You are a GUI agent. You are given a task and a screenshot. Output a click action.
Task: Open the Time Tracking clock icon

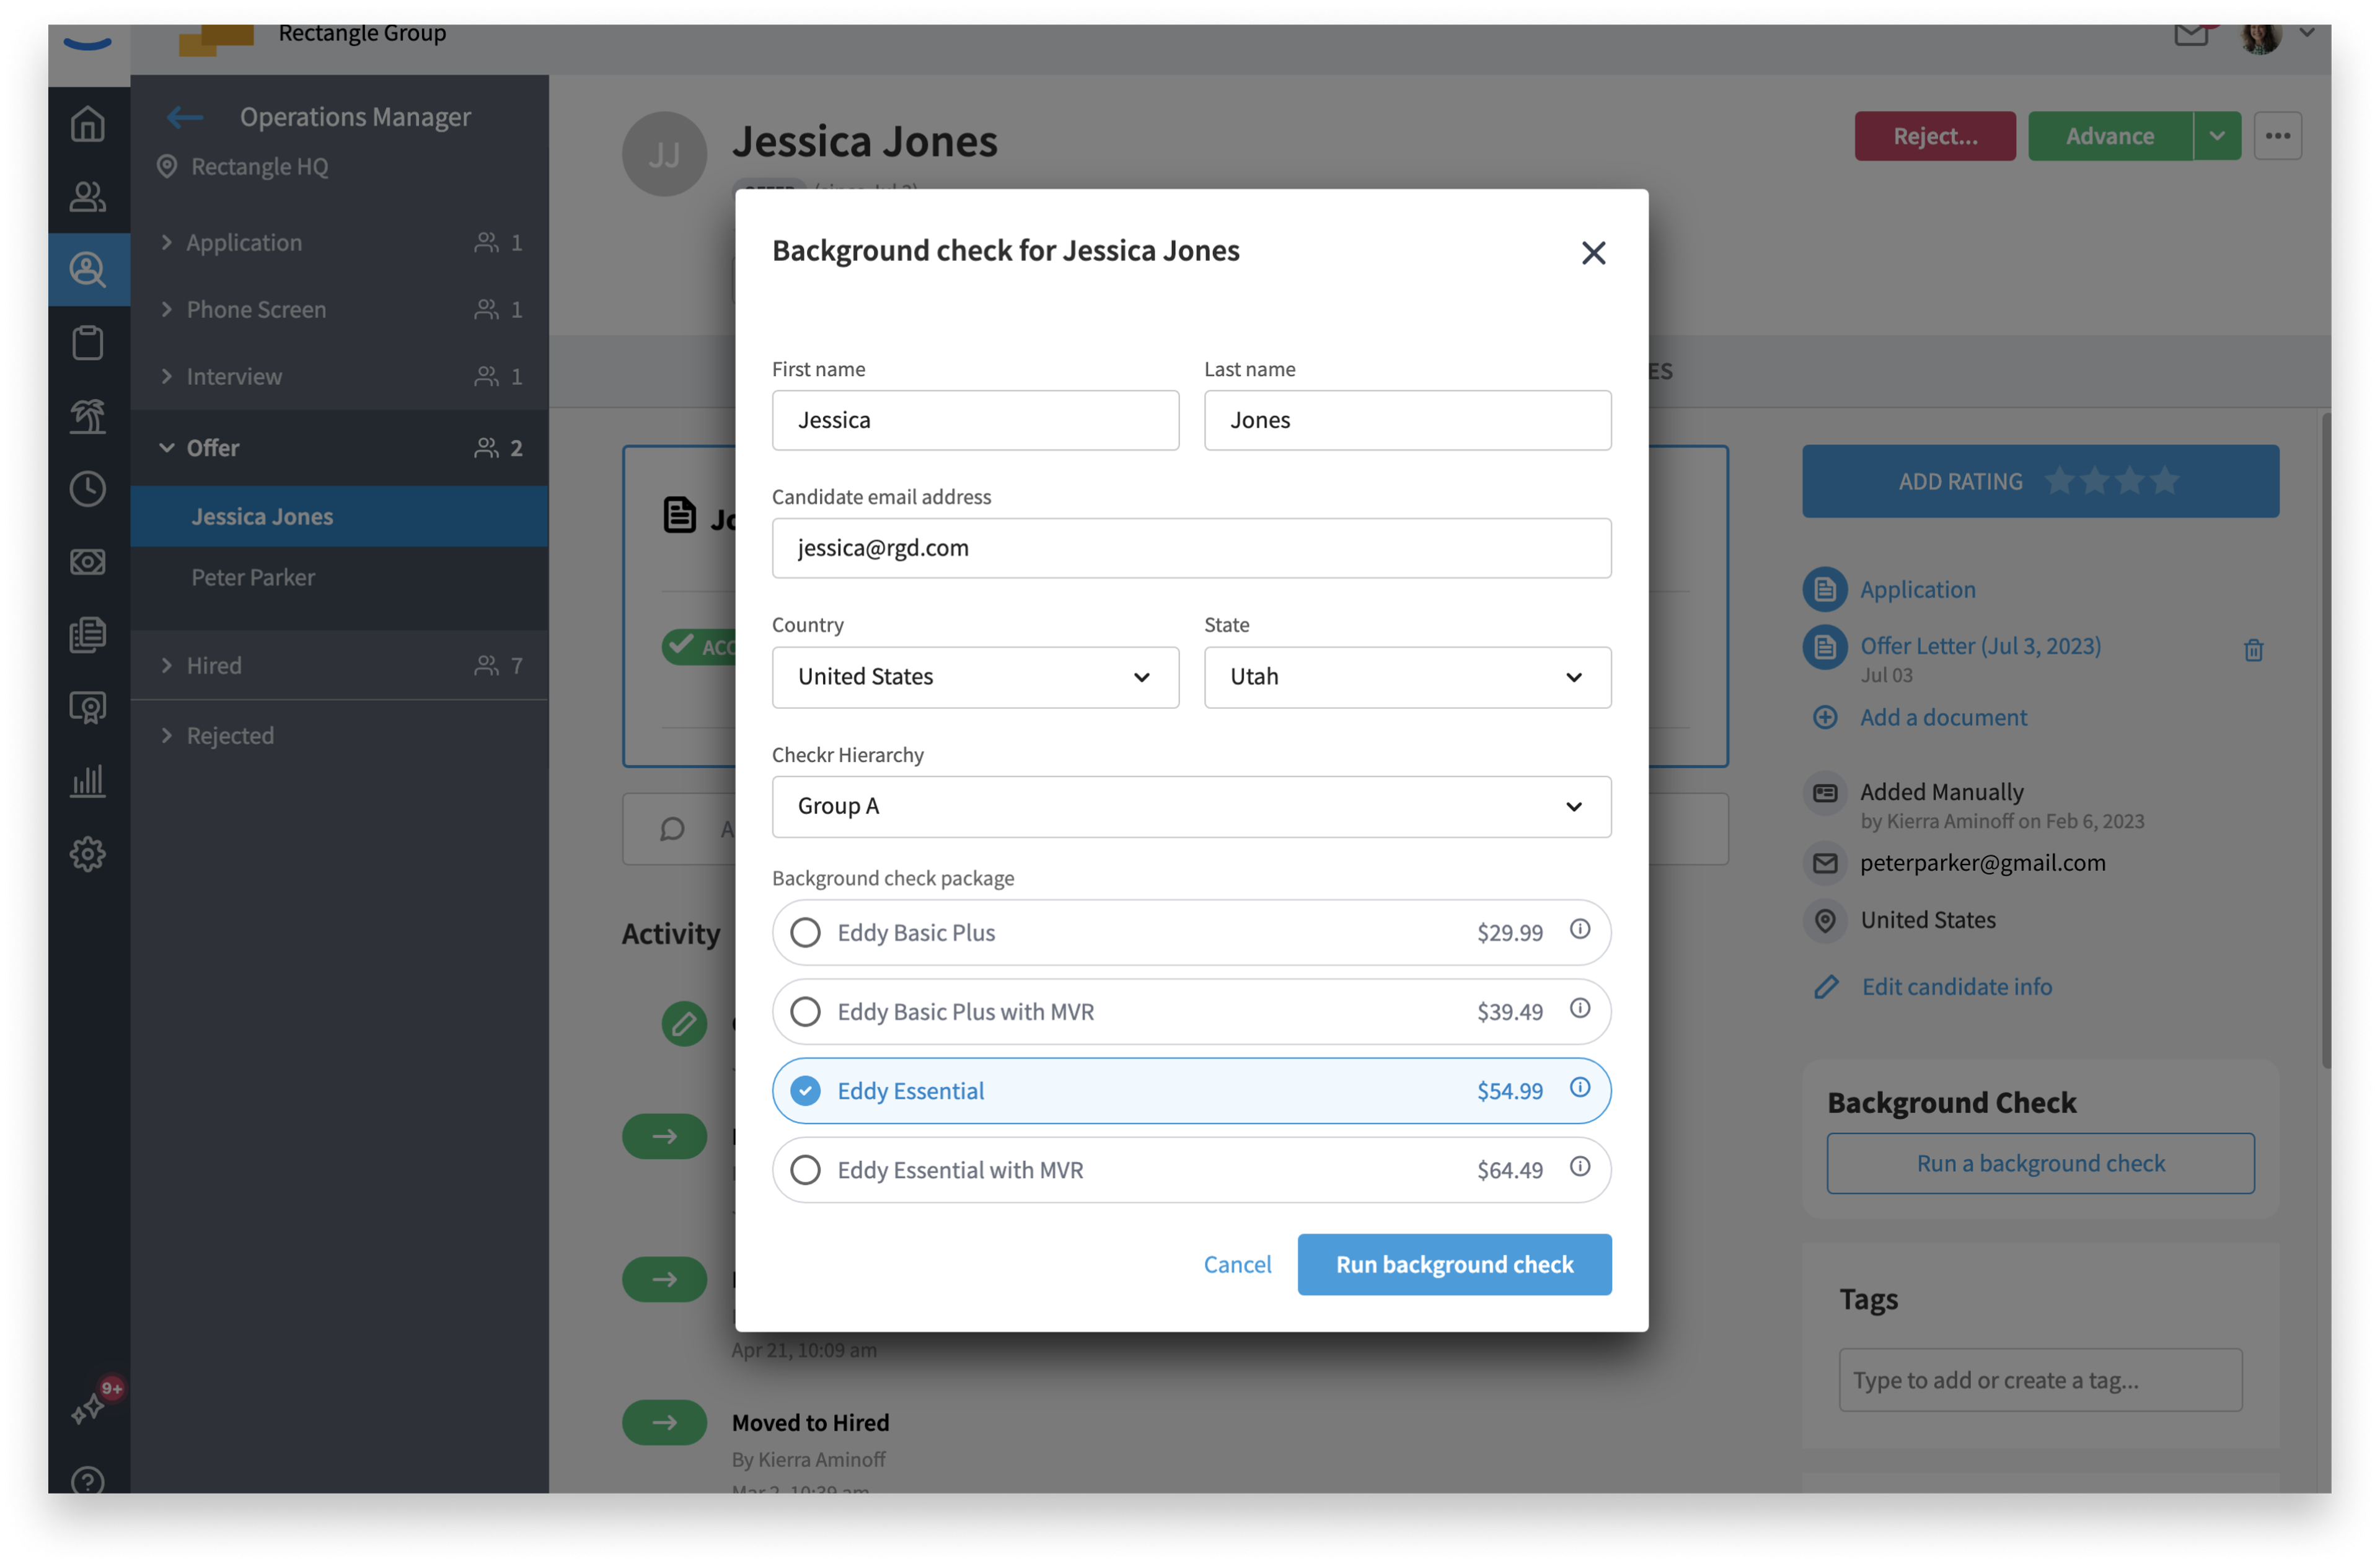tap(88, 488)
